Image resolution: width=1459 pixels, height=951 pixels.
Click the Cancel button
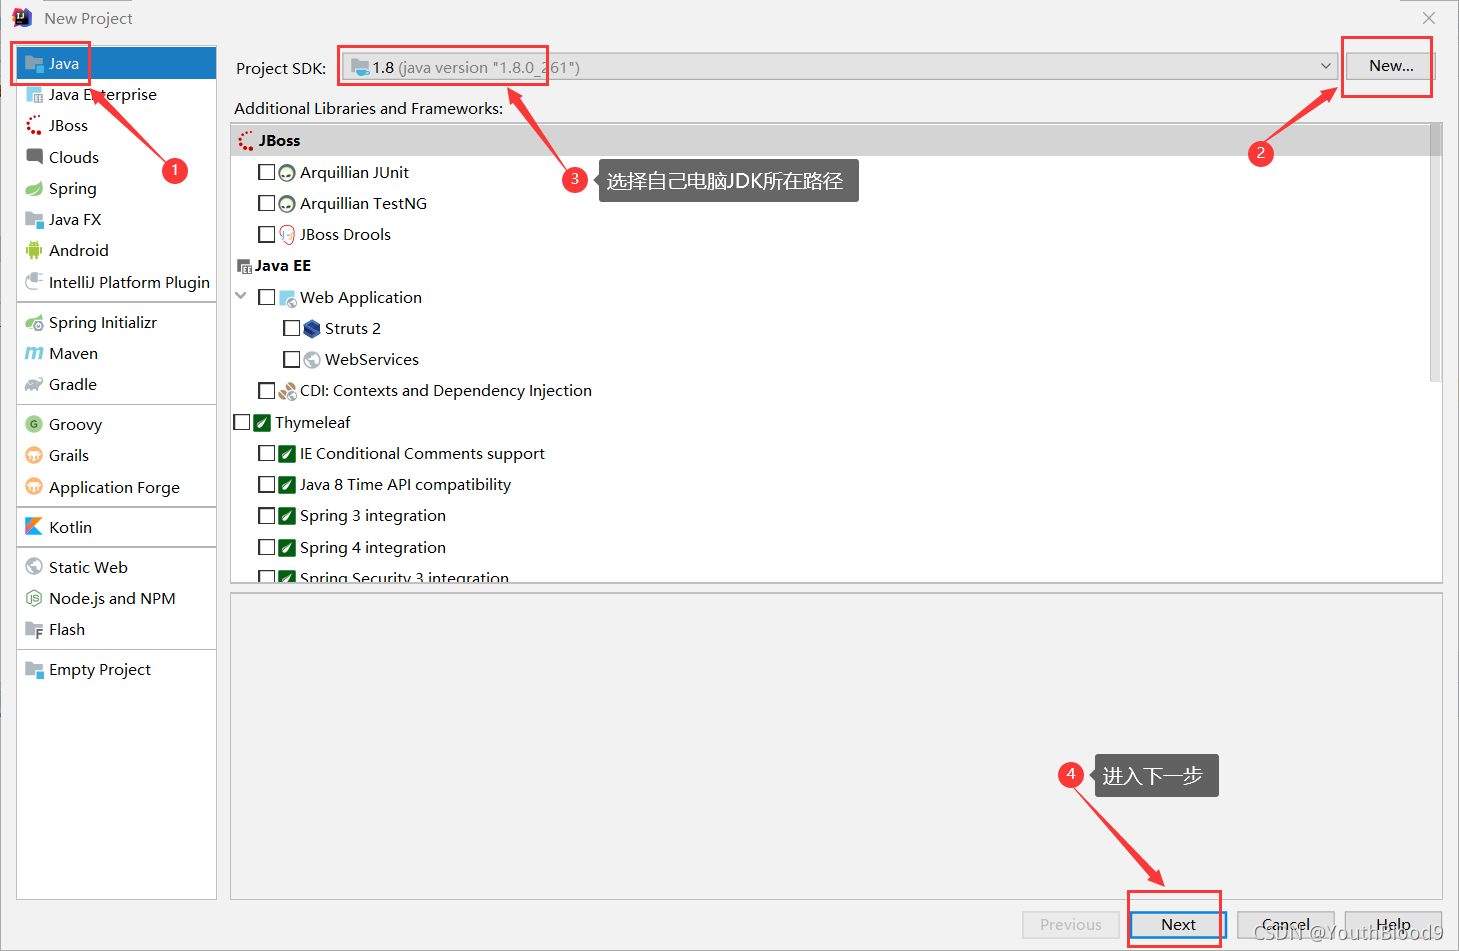tap(1285, 925)
